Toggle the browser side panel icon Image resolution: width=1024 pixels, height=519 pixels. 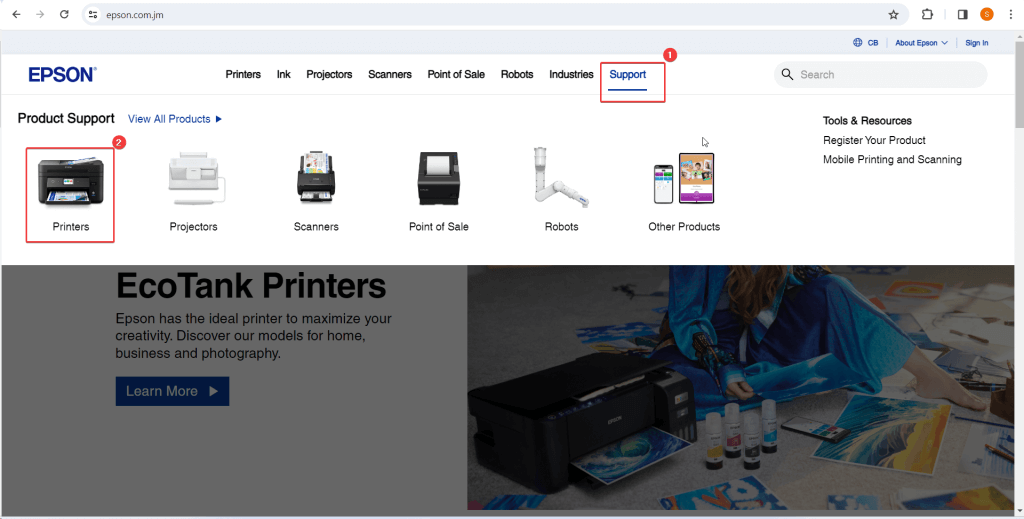click(963, 14)
